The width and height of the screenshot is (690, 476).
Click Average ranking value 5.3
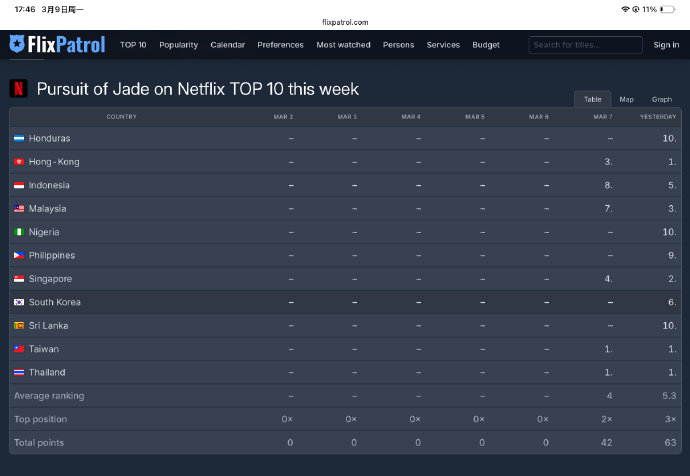669,396
